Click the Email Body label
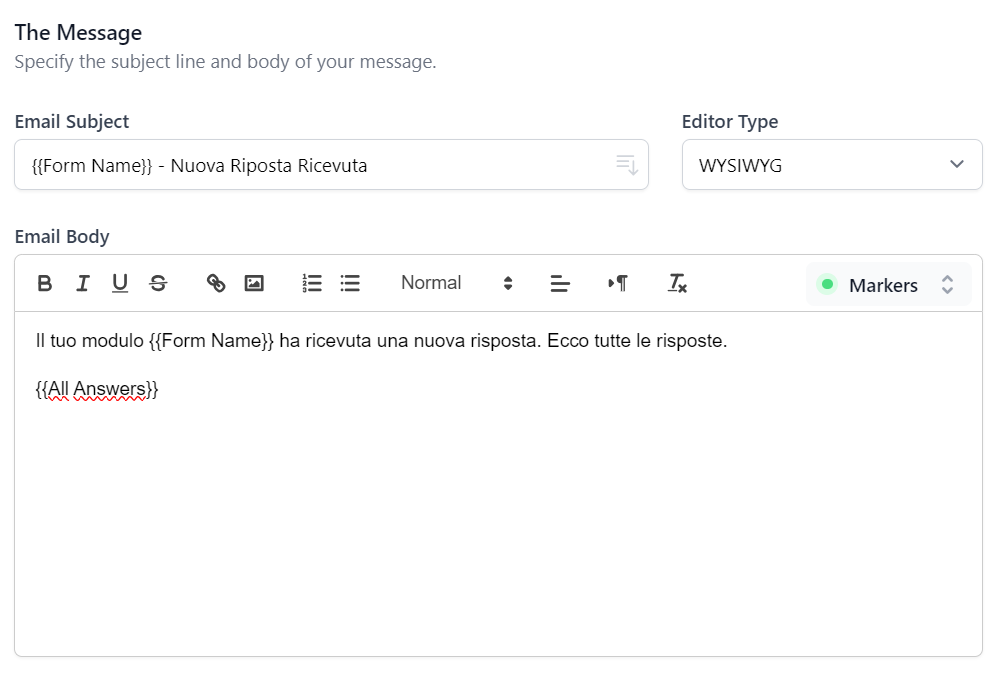The height and width of the screenshot is (680, 1005). point(62,237)
